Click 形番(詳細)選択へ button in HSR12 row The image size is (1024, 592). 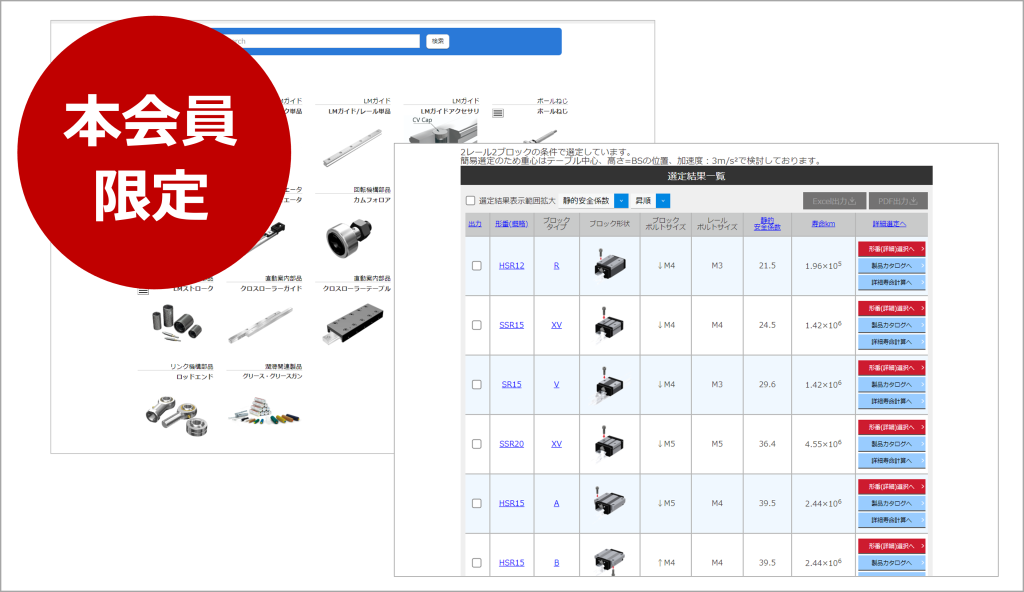(x=891, y=249)
